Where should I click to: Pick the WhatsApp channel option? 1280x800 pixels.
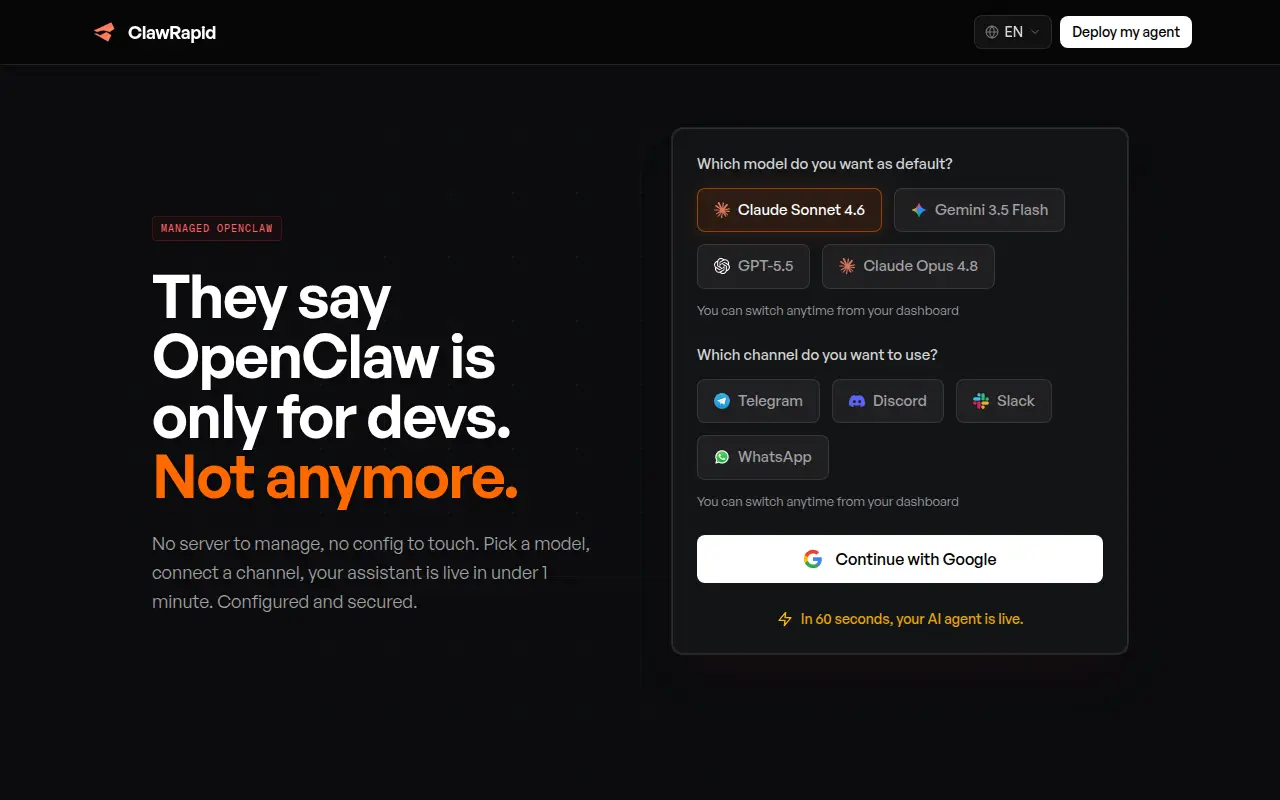763,457
